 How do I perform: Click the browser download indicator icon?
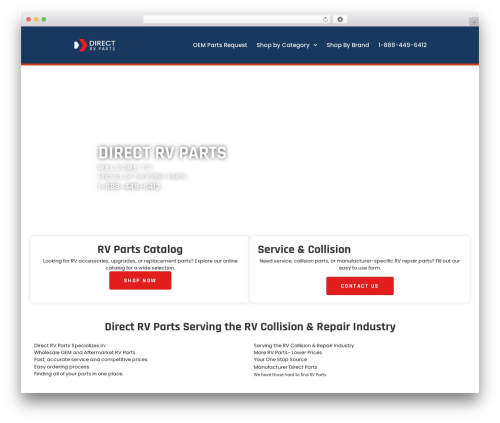340,19
